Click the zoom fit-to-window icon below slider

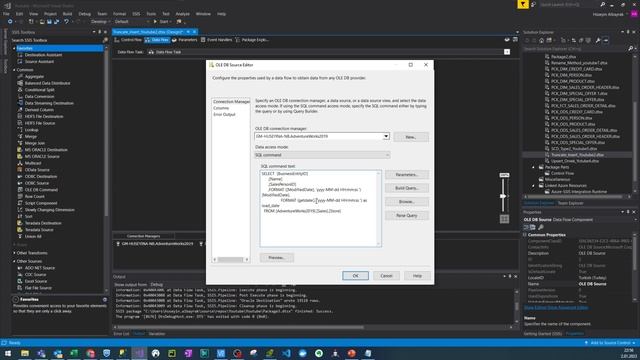coord(504,219)
